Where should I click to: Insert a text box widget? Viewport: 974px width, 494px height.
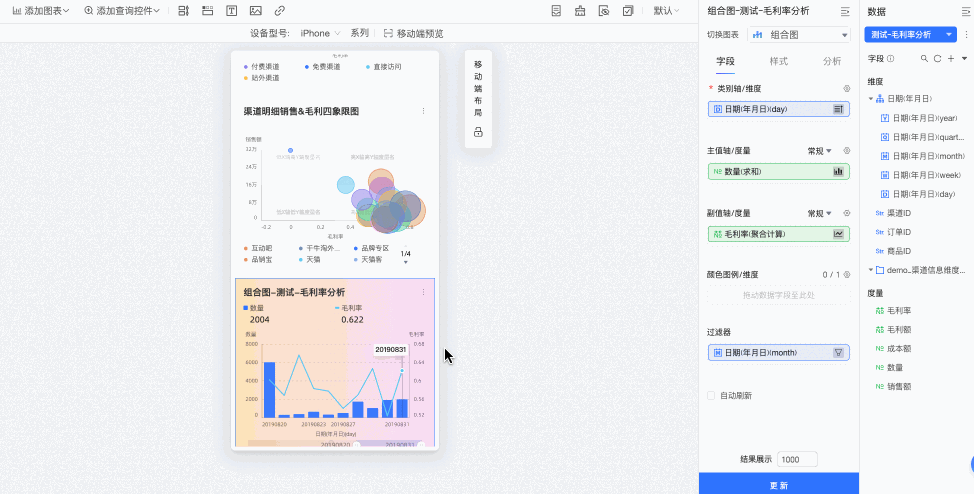231,11
